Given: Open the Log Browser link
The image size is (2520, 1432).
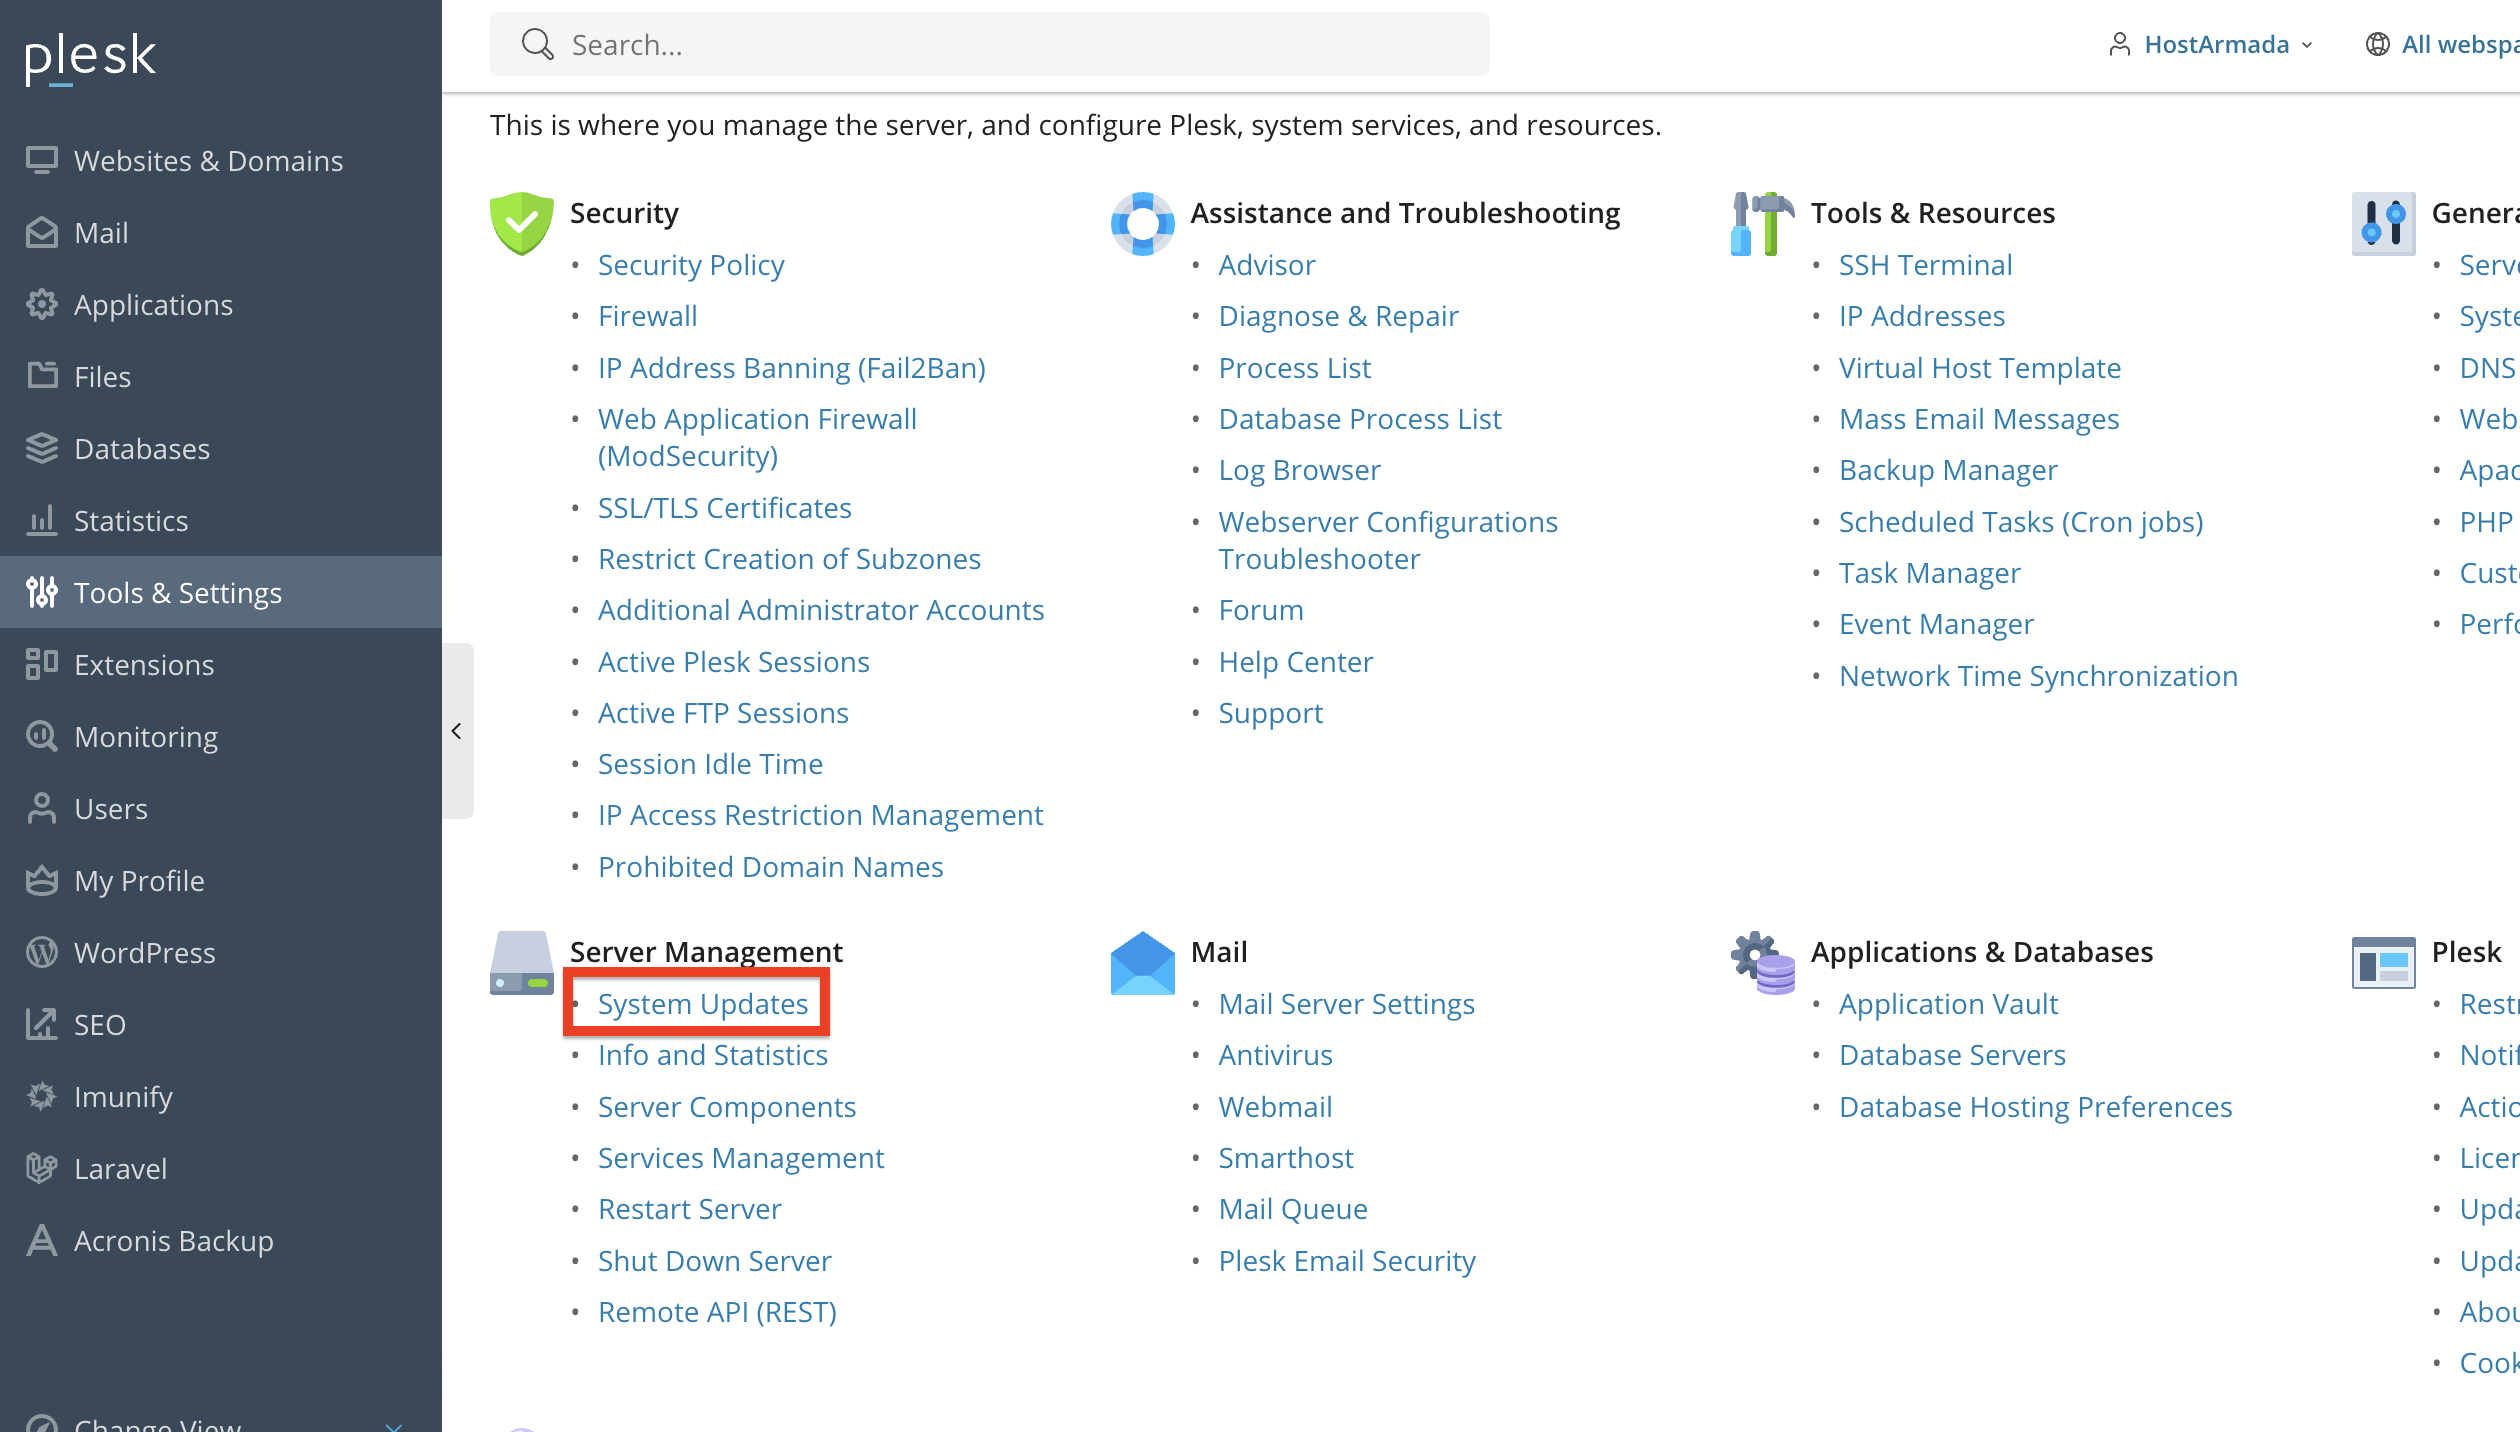Looking at the screenshot, I should [x=1299, y=469].
